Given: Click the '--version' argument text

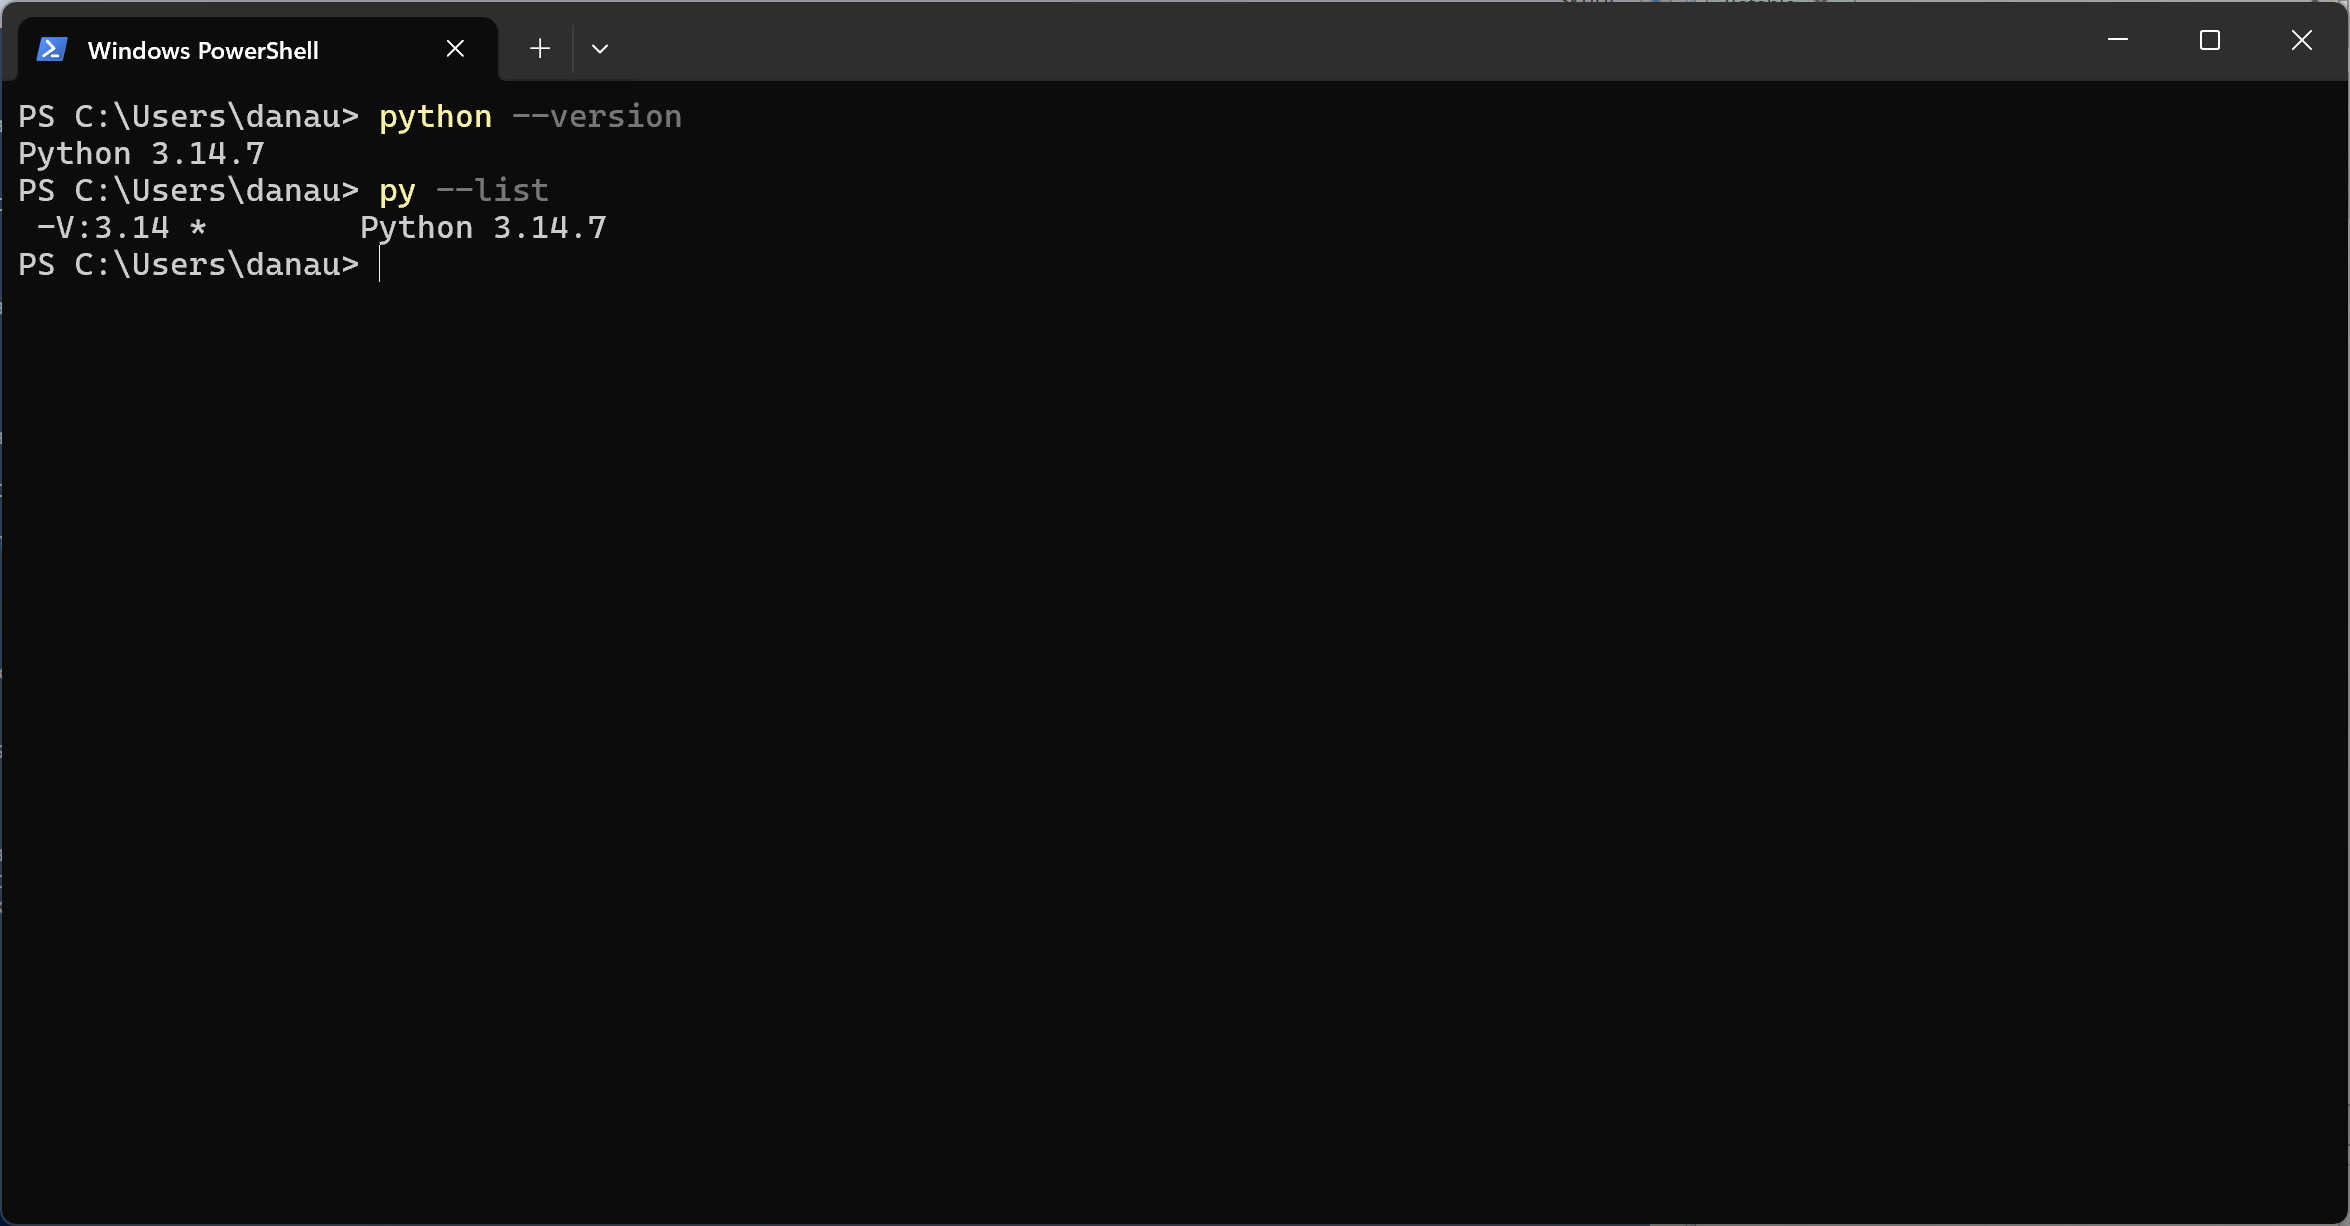Looking at the screenshot, I should pos(597,117).
